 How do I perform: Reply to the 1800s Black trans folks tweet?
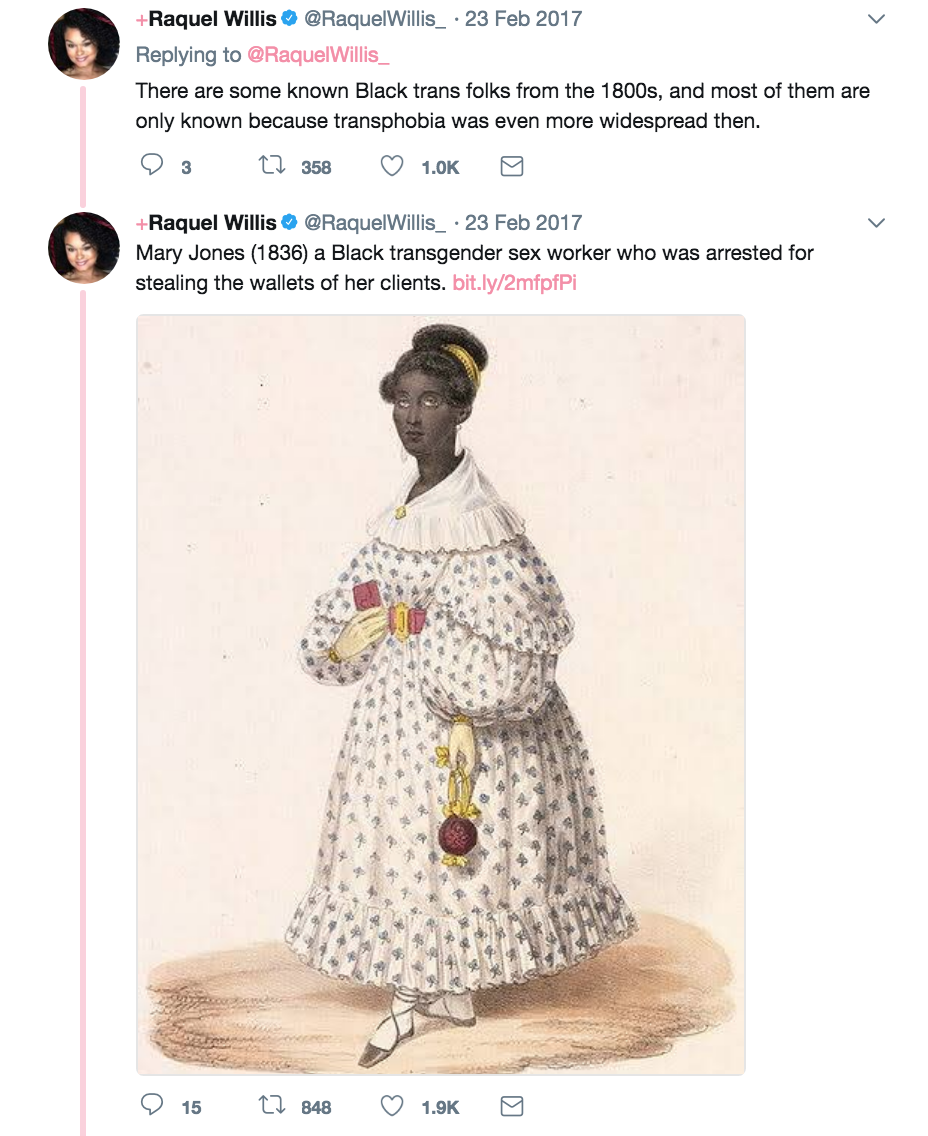152,166
